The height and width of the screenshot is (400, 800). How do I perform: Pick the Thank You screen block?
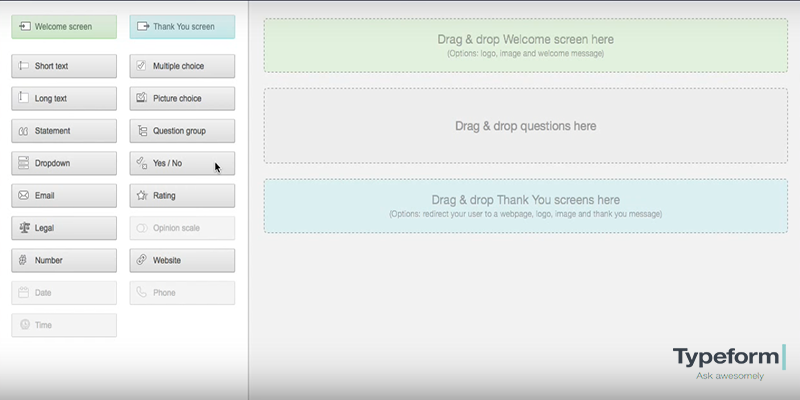pyautogui.click(x=182, y=27)
